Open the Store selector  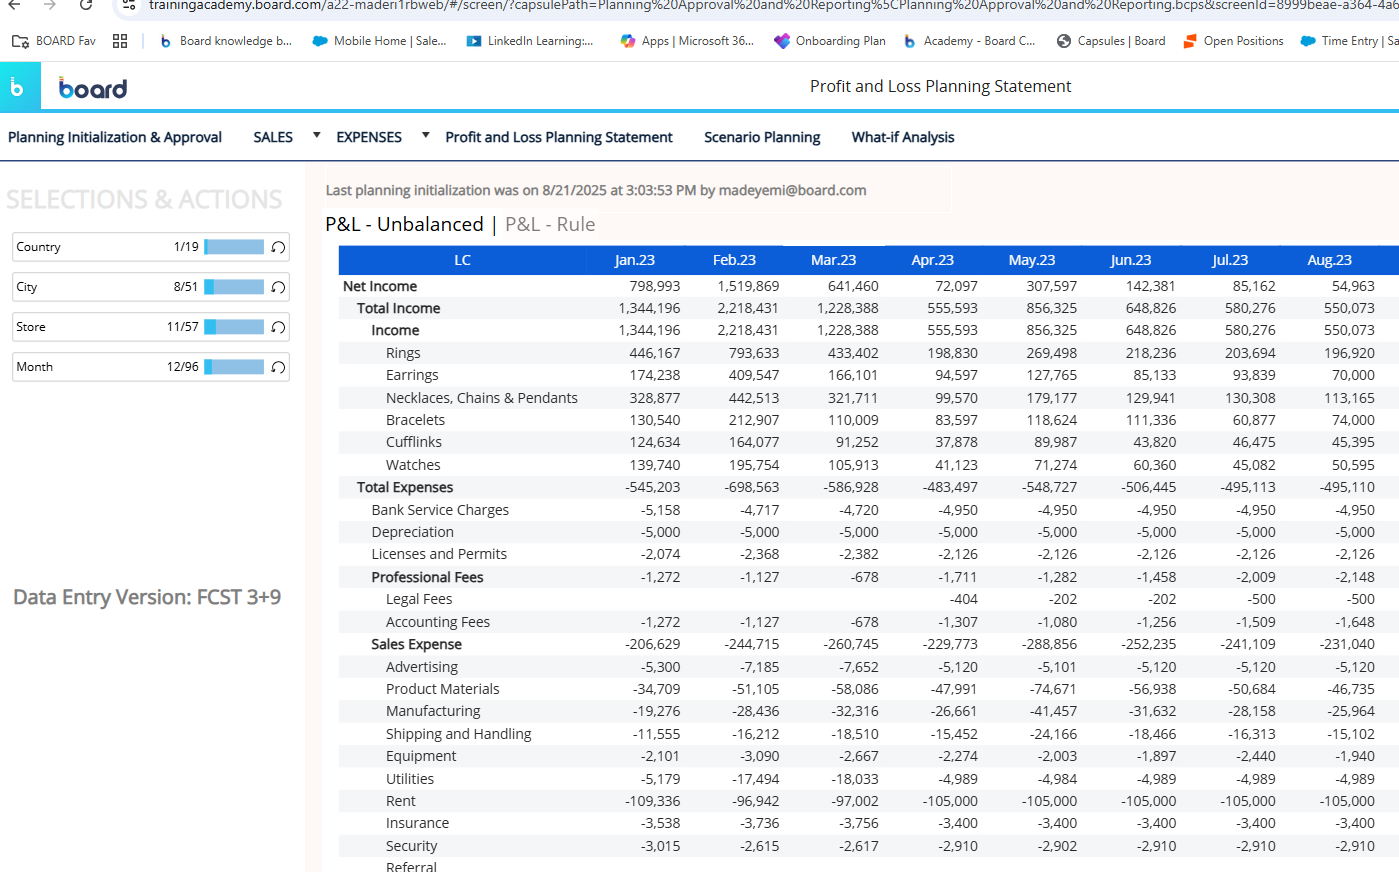(x=151, y=327)
